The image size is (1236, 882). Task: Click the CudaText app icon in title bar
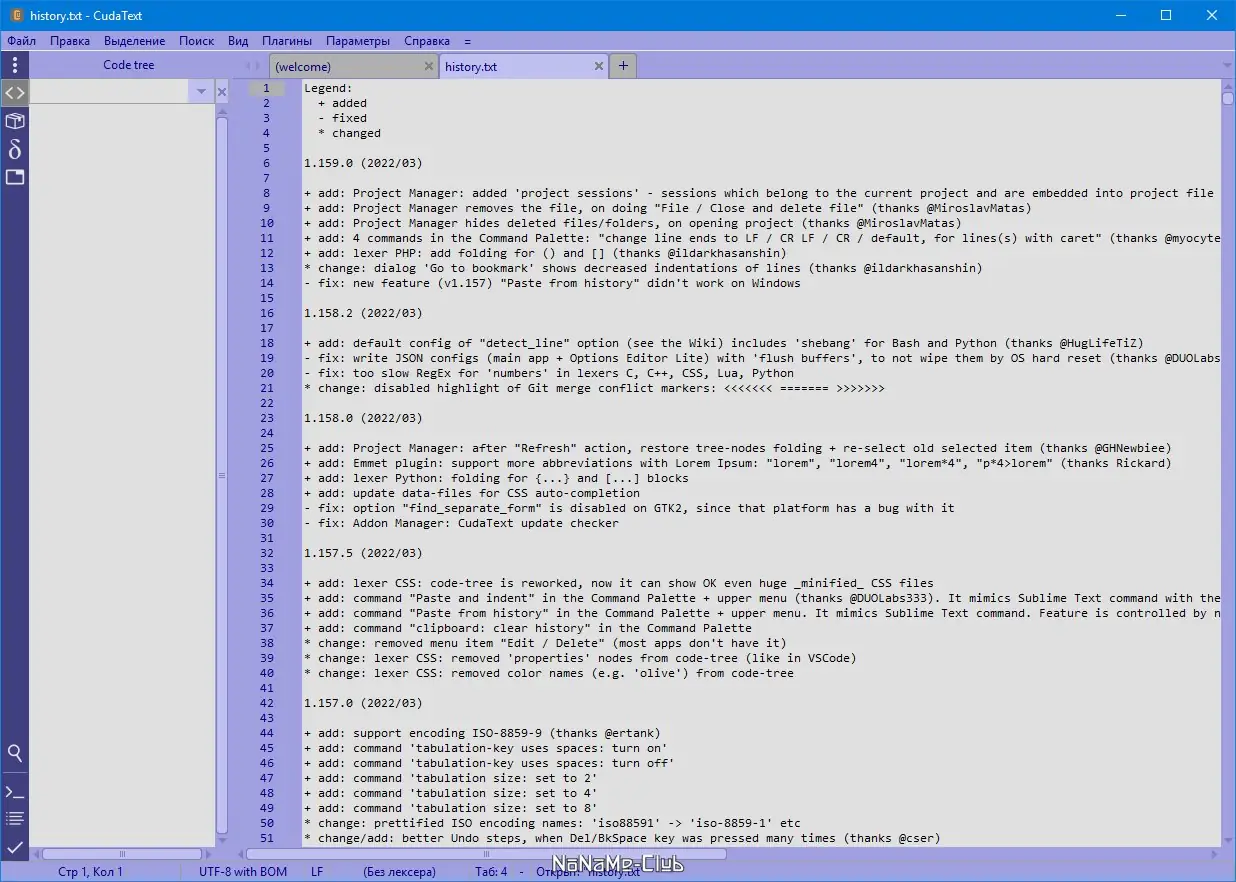[16, 16]
